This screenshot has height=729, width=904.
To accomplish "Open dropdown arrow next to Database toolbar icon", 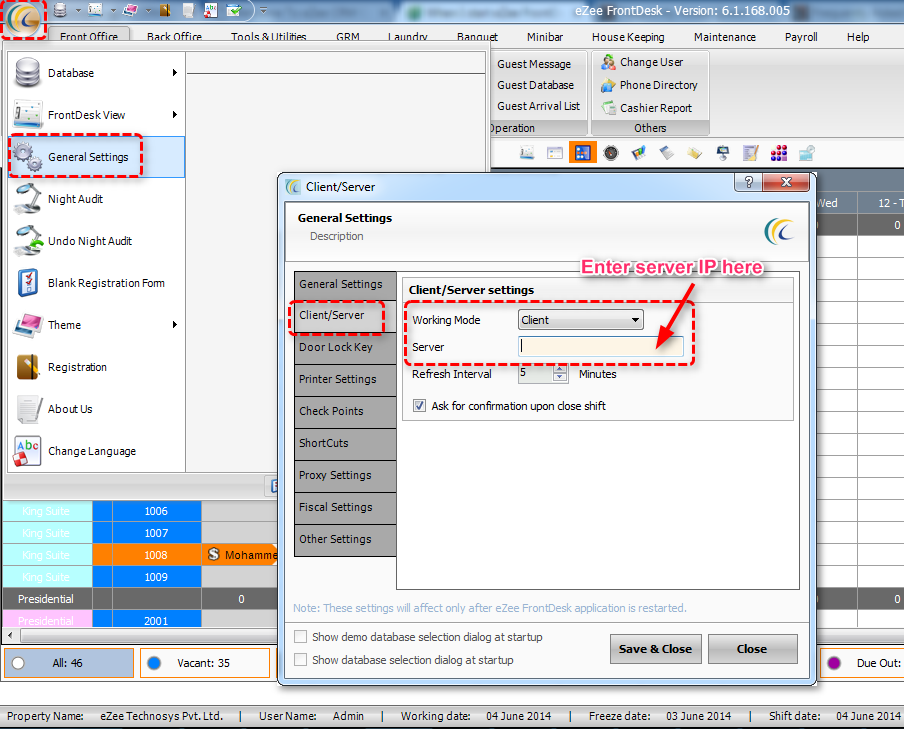I will (78, 10).
